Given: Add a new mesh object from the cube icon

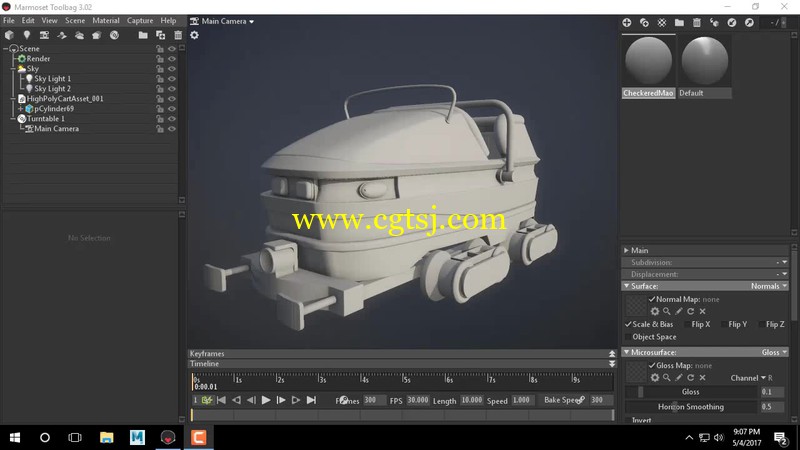Looking at the screenshot, I should pyautogui.click(x=9, y=35).
